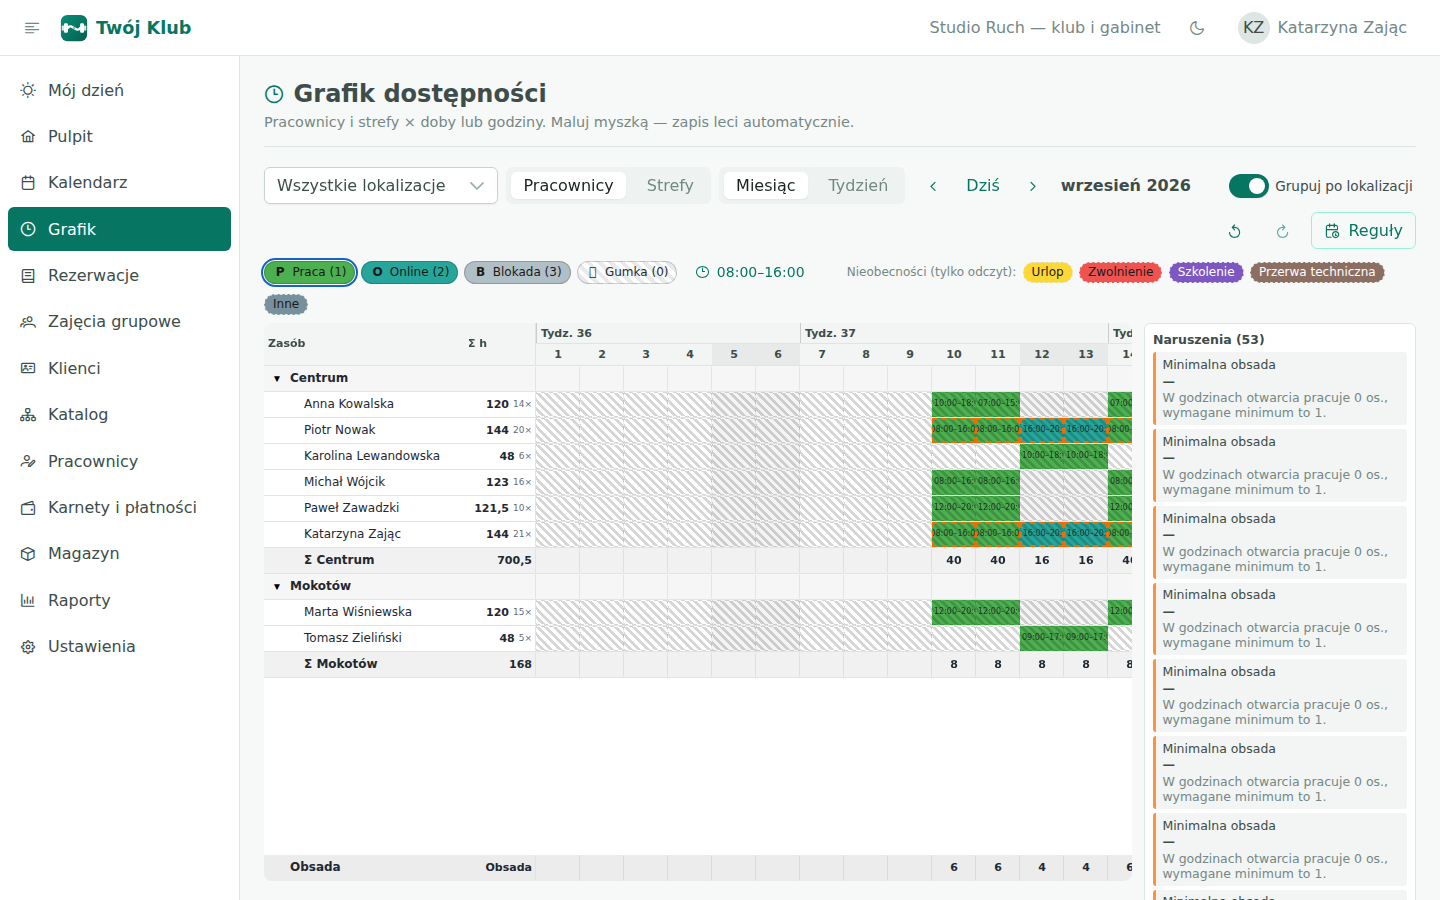Switch to the Pracownicy view tab
Screen dimensions: 1440x900
coord(568,186)
